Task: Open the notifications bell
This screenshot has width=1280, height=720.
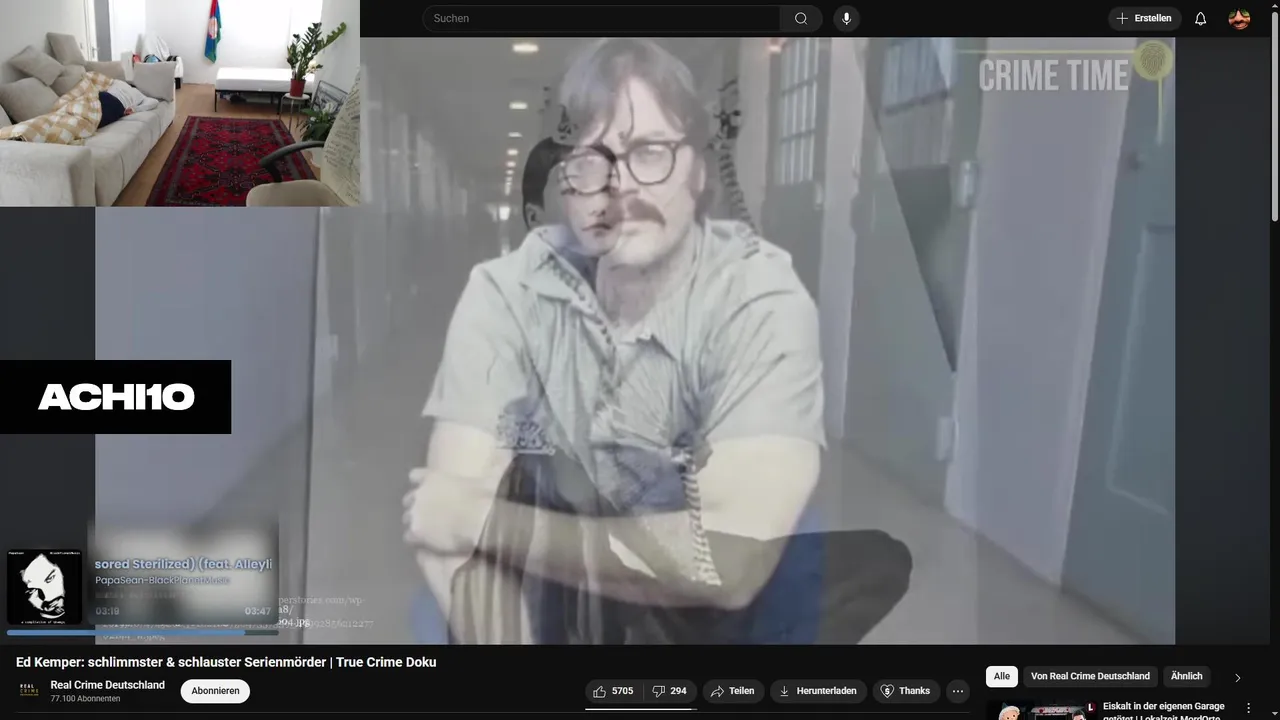Action: pyautogui.click(x=1201, y=18)
